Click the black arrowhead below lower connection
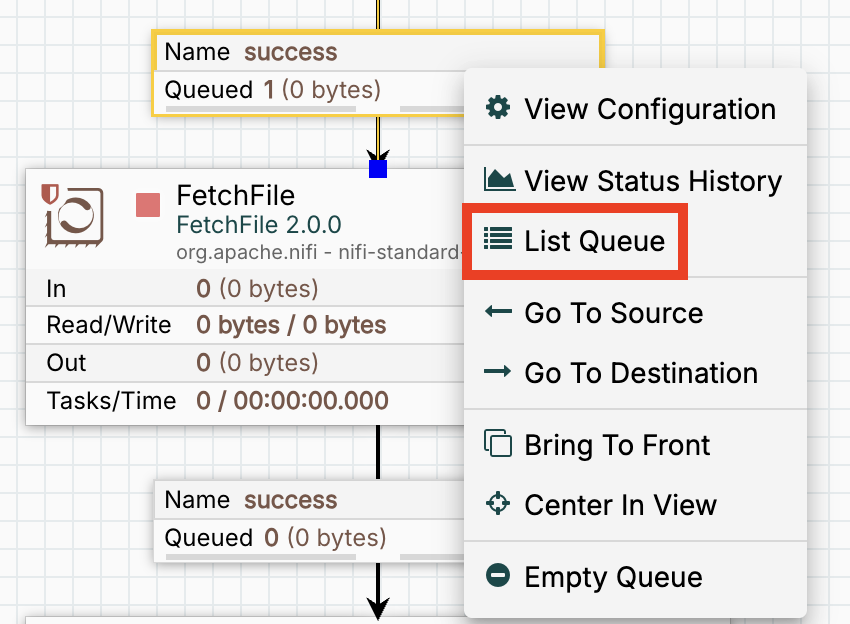 click(378, 606)
